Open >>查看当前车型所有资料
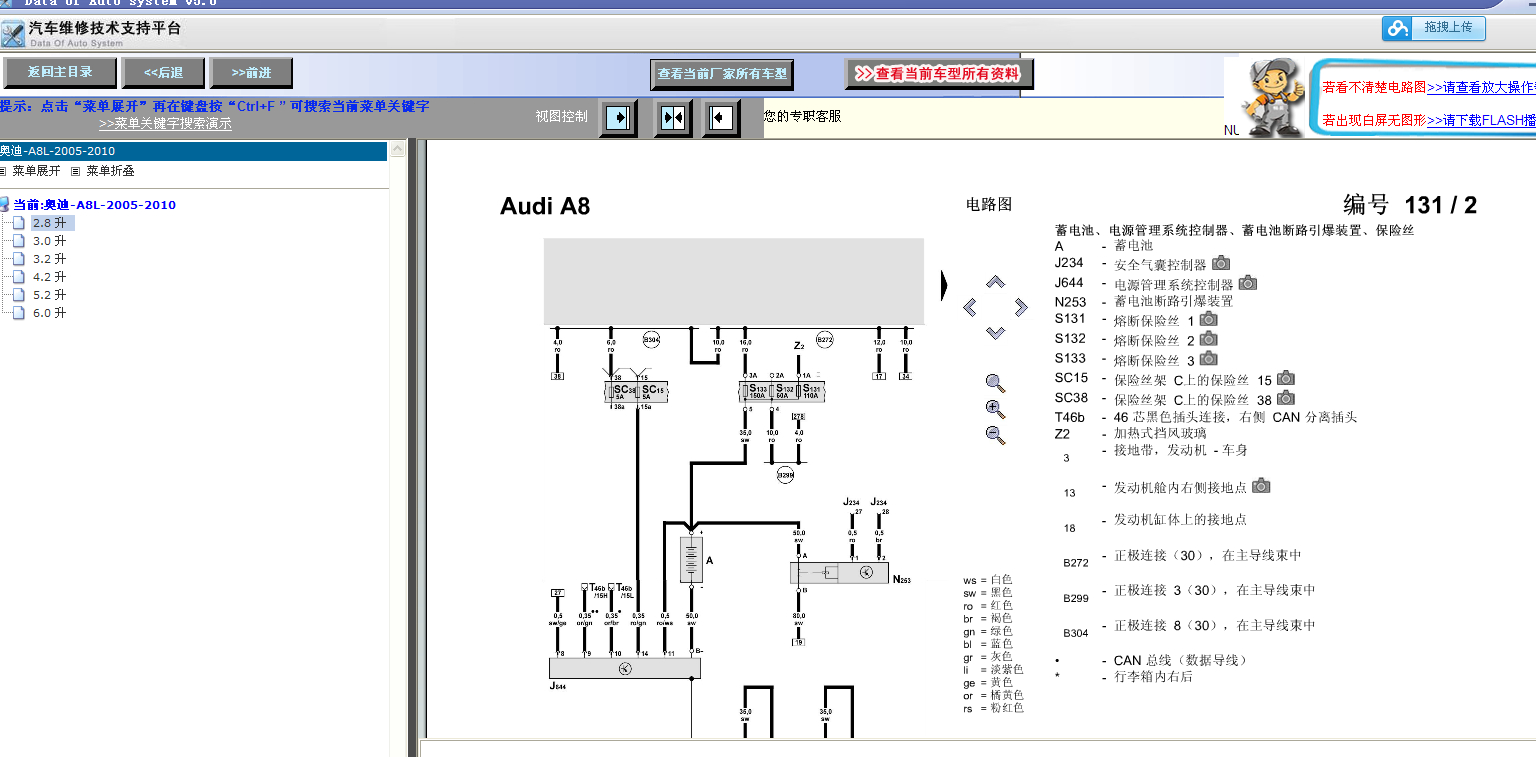Screen dimensions: 1536x757 939,74
